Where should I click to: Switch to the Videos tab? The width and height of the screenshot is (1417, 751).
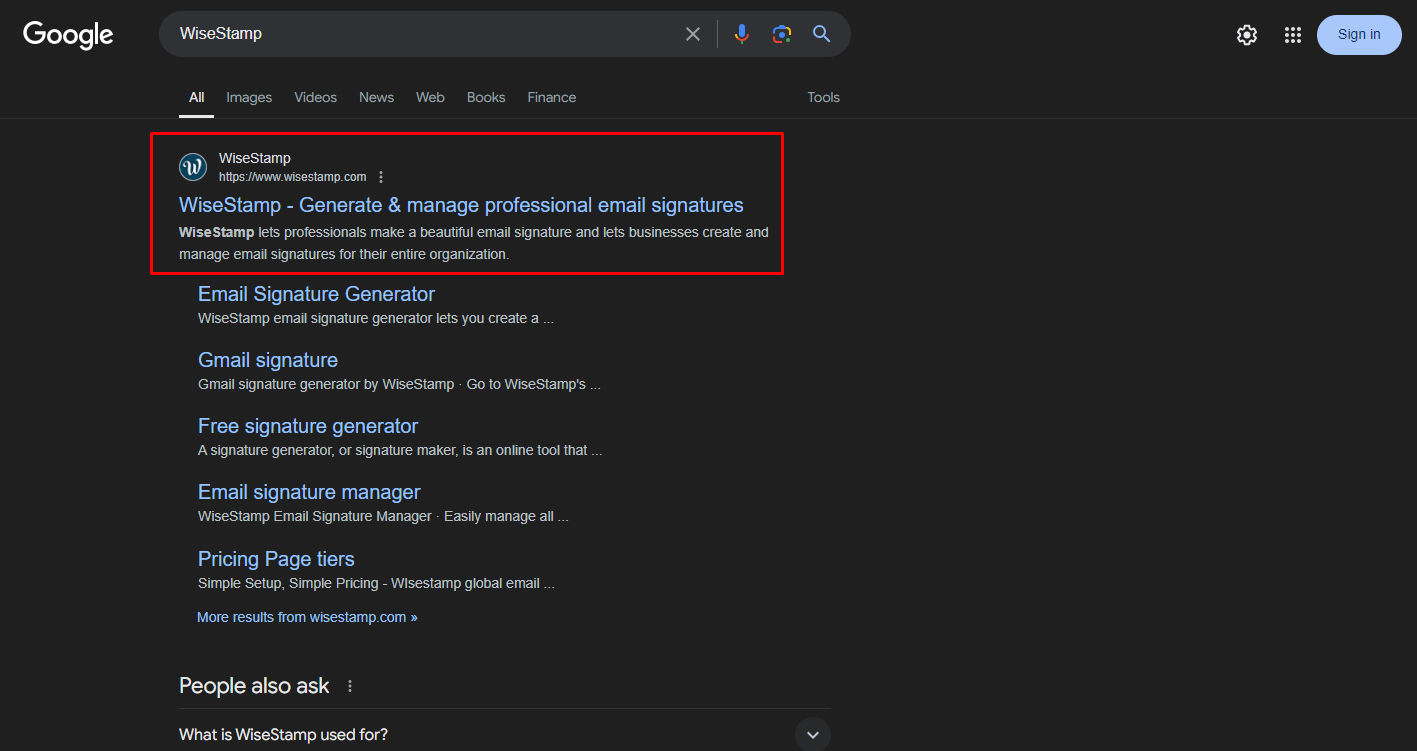coord(315,97)
